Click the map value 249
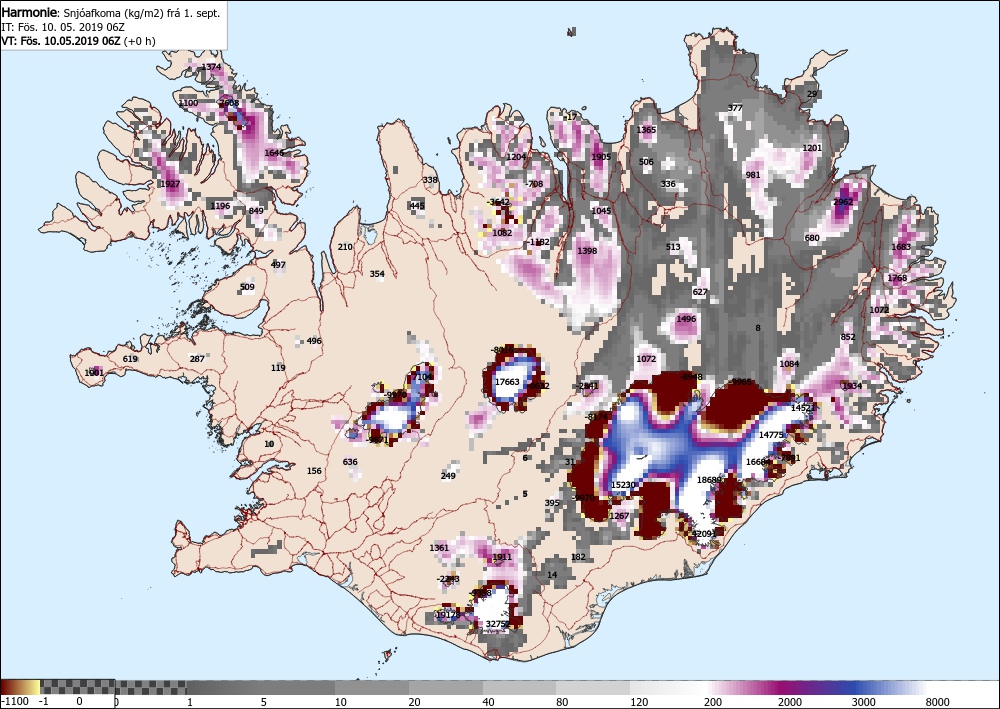1000x709 pixels. pos(448,476)
